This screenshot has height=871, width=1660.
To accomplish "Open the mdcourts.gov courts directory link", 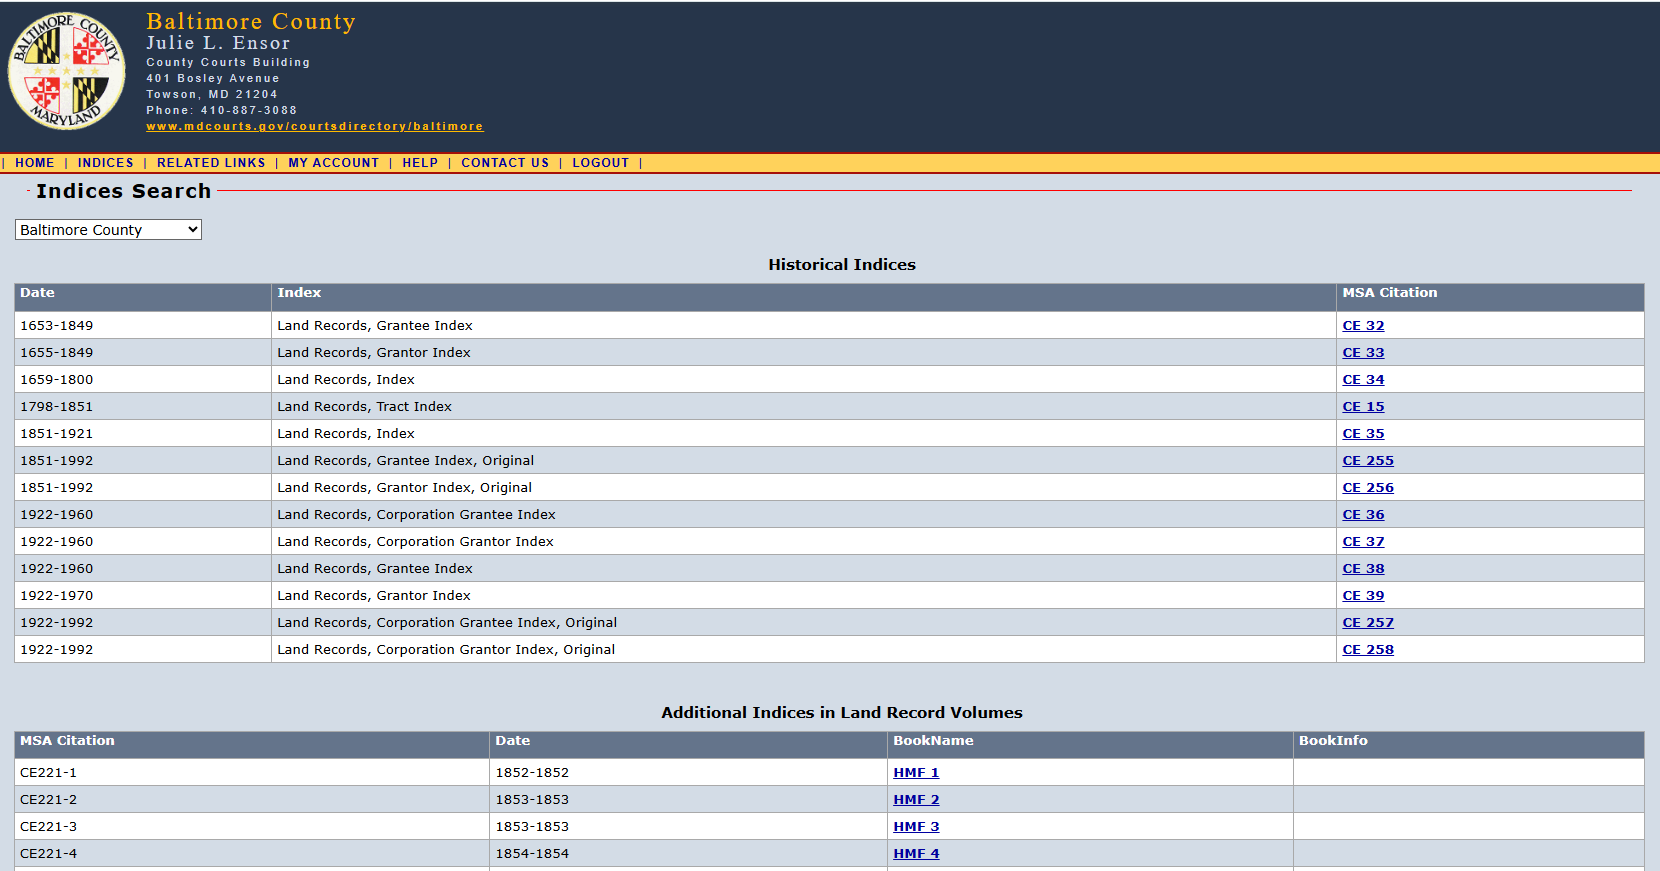I will click(x=314, y=126).
